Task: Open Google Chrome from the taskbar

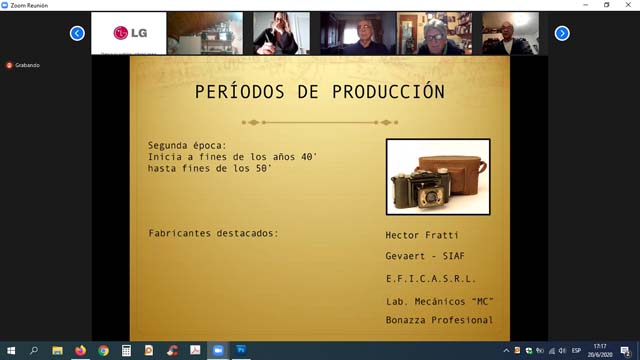Action: (x=103, y=350)
